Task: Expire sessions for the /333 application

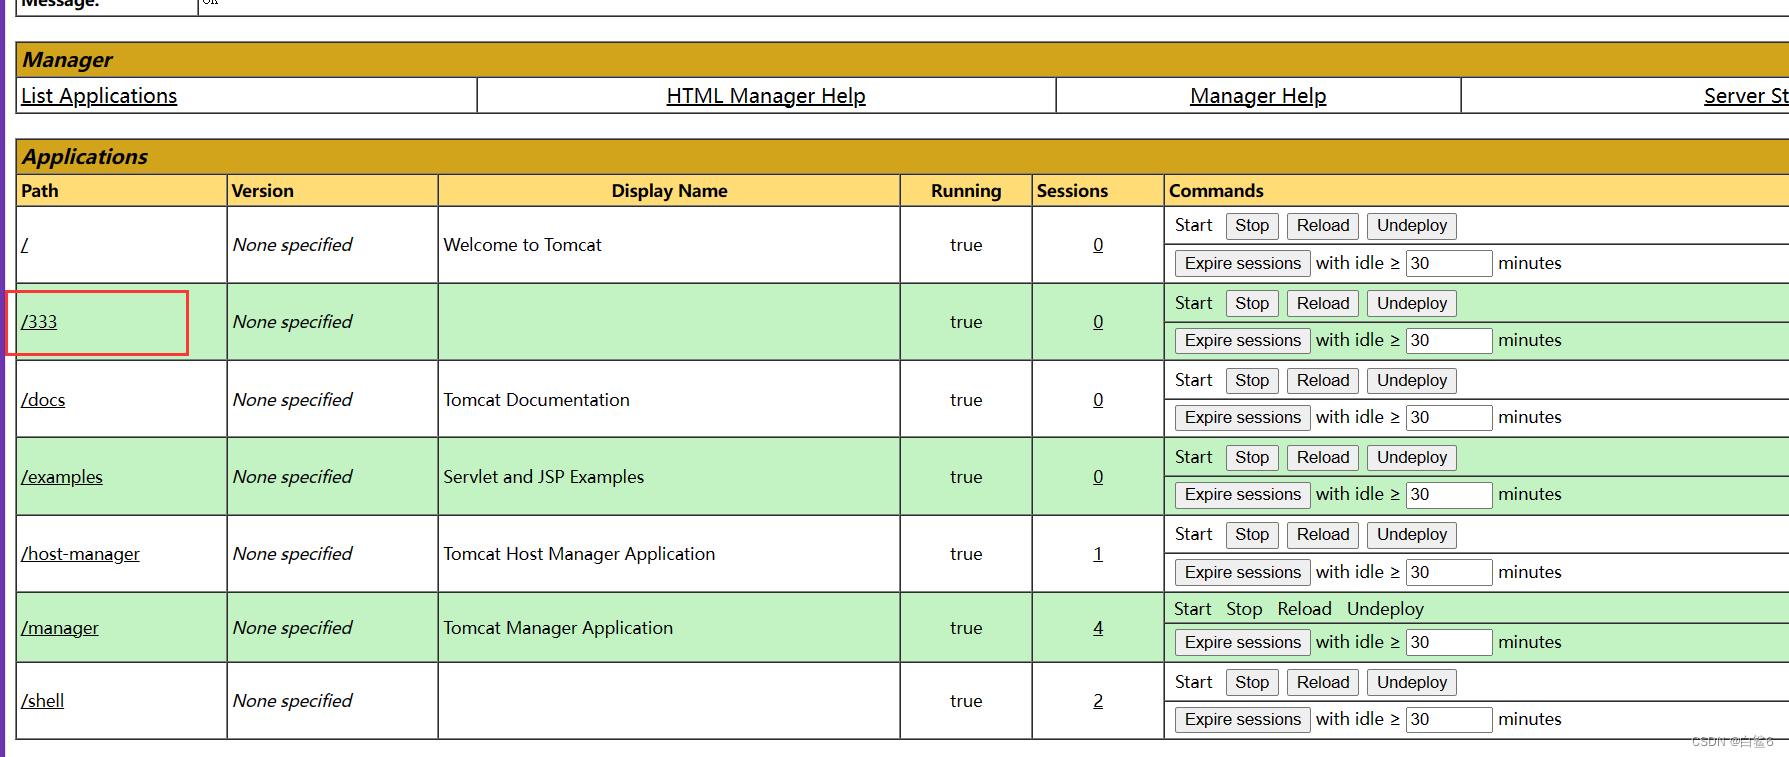Action: (x=1243, y=341)
